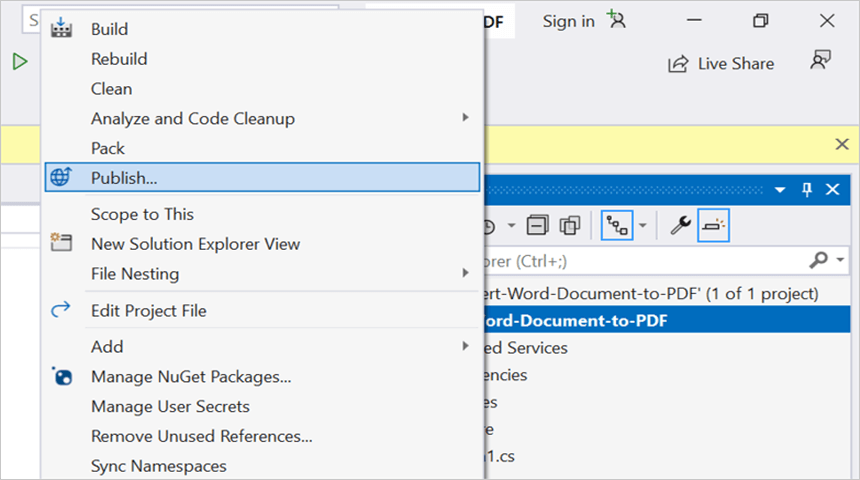Open the Analyze and Code Cleanup submenu

262,118
